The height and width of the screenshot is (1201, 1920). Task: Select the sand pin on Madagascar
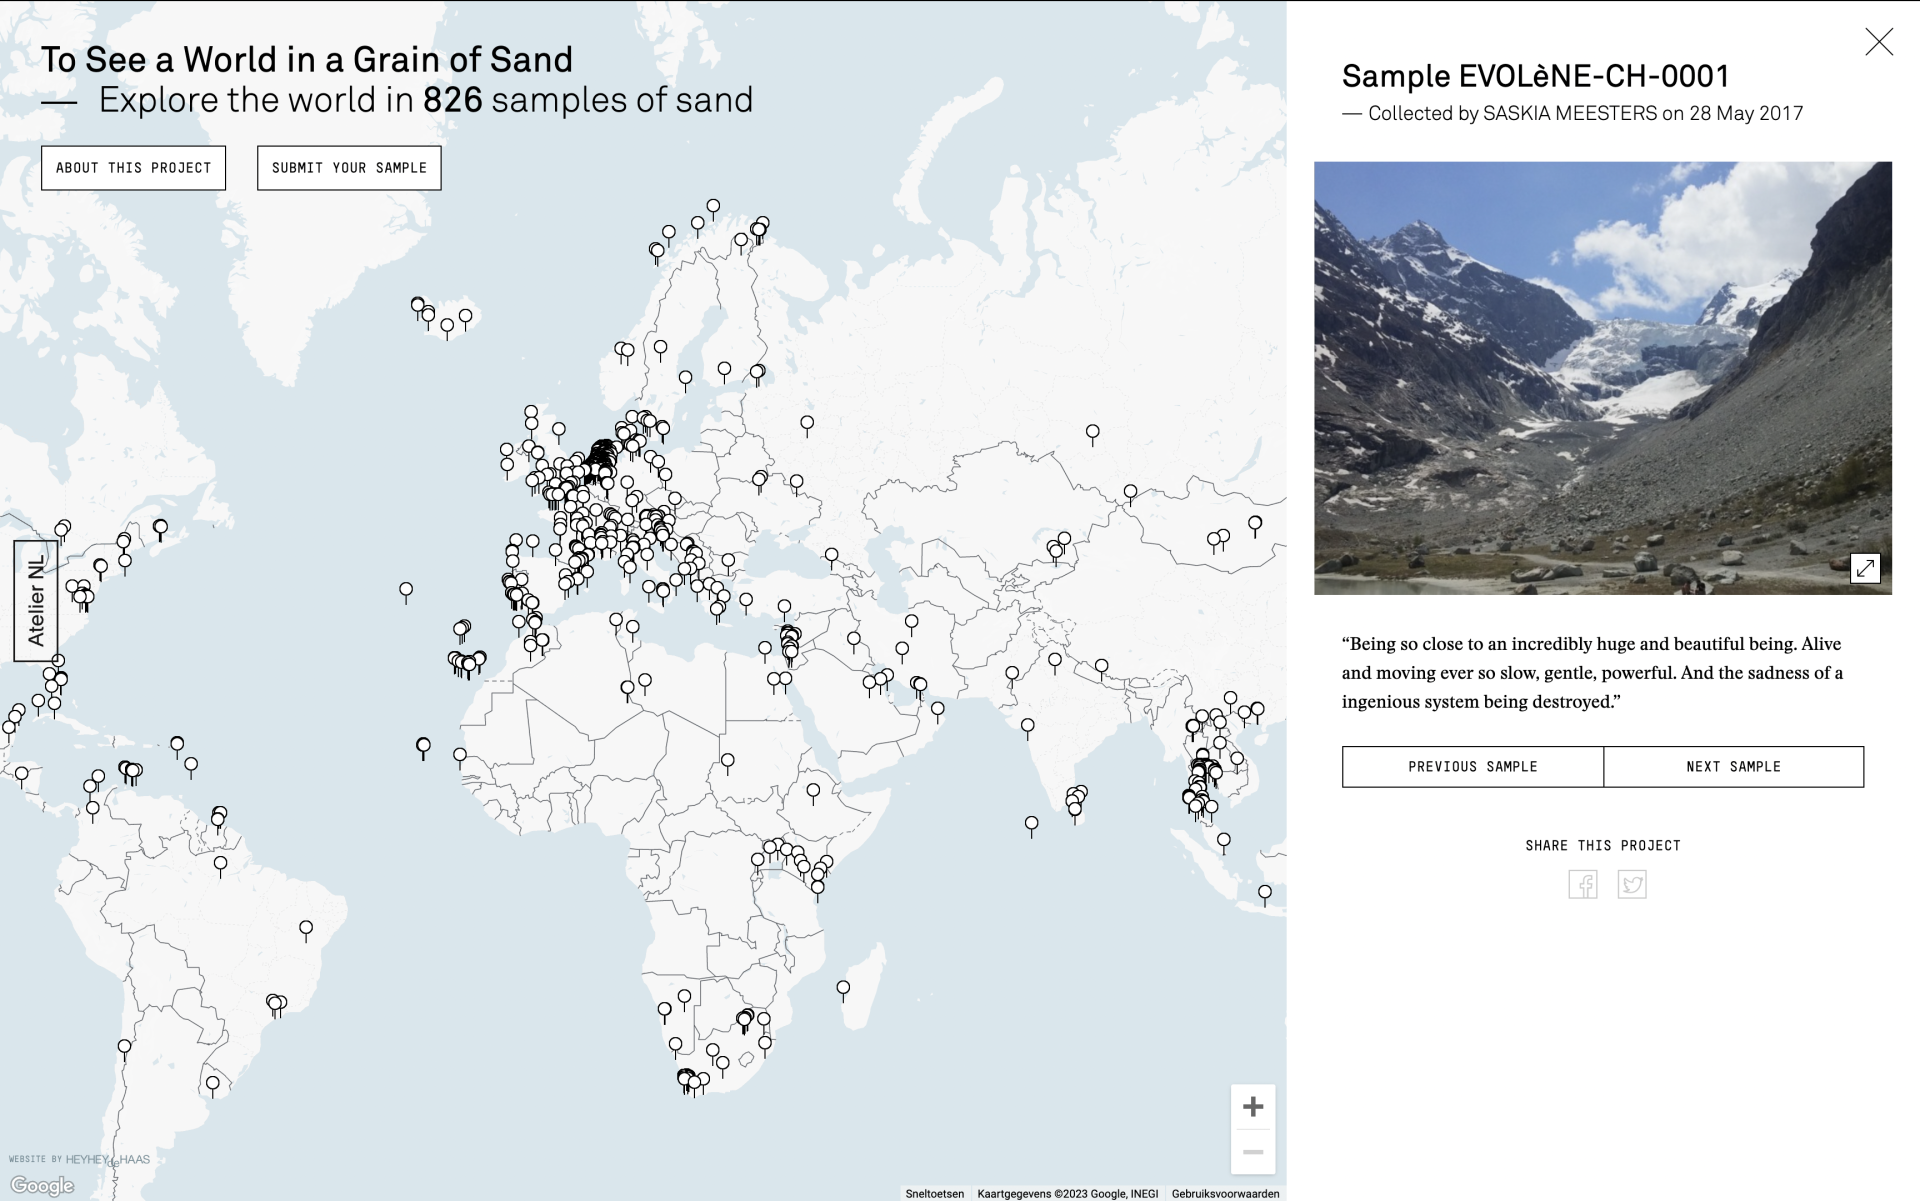click(843, 988)
